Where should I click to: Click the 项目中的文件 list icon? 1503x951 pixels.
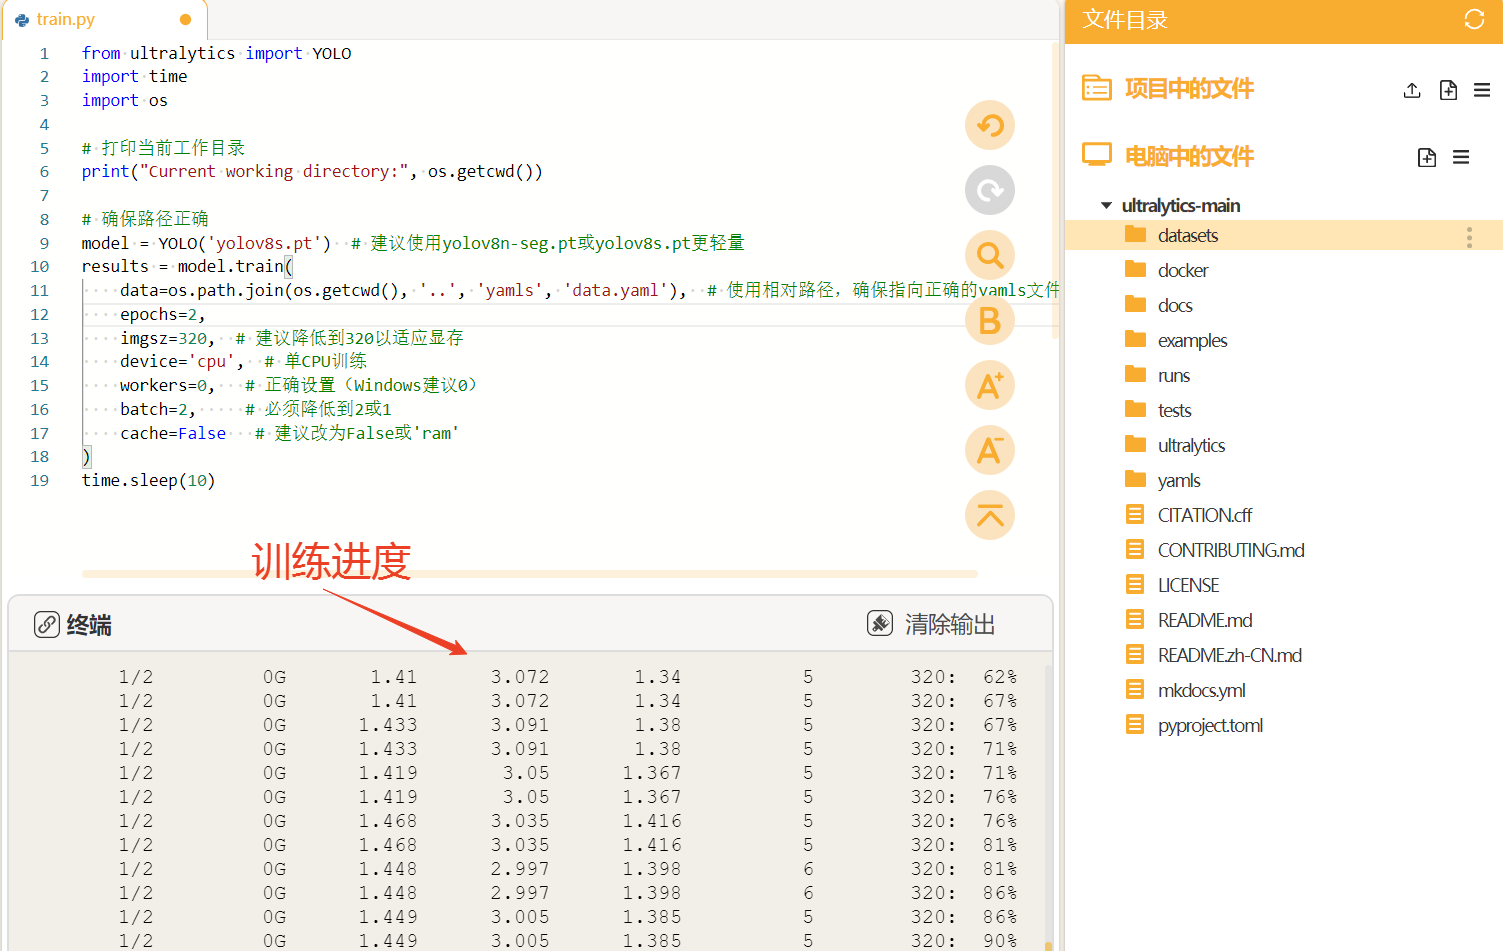[x=1097, y=88]
